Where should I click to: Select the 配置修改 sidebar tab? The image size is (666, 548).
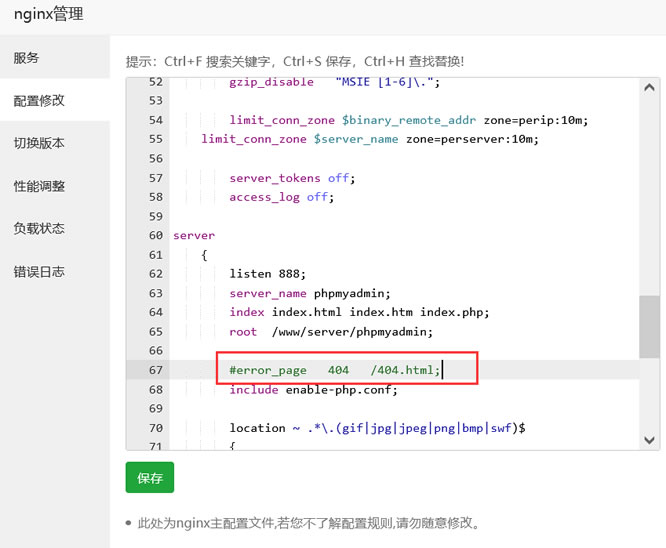pyautogui.click(x=39, y=101)
